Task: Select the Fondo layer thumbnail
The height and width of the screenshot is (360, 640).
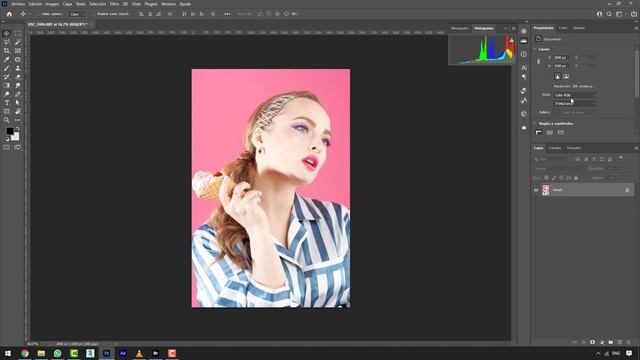Action: click(546, 190)
